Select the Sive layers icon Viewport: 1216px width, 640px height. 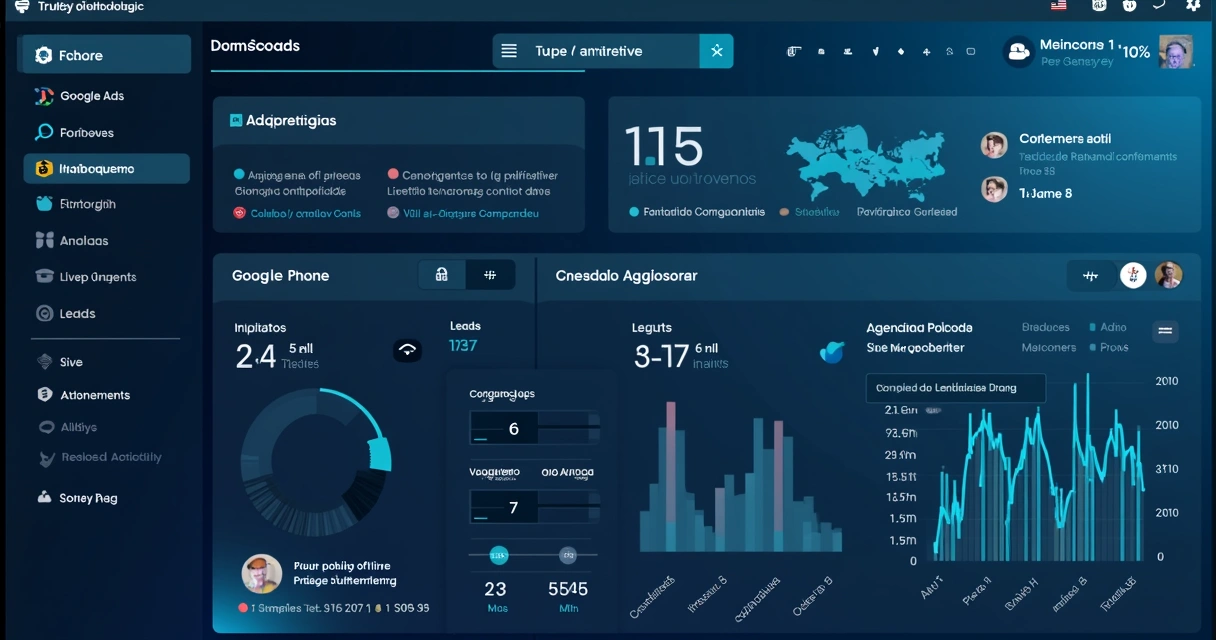44,362
